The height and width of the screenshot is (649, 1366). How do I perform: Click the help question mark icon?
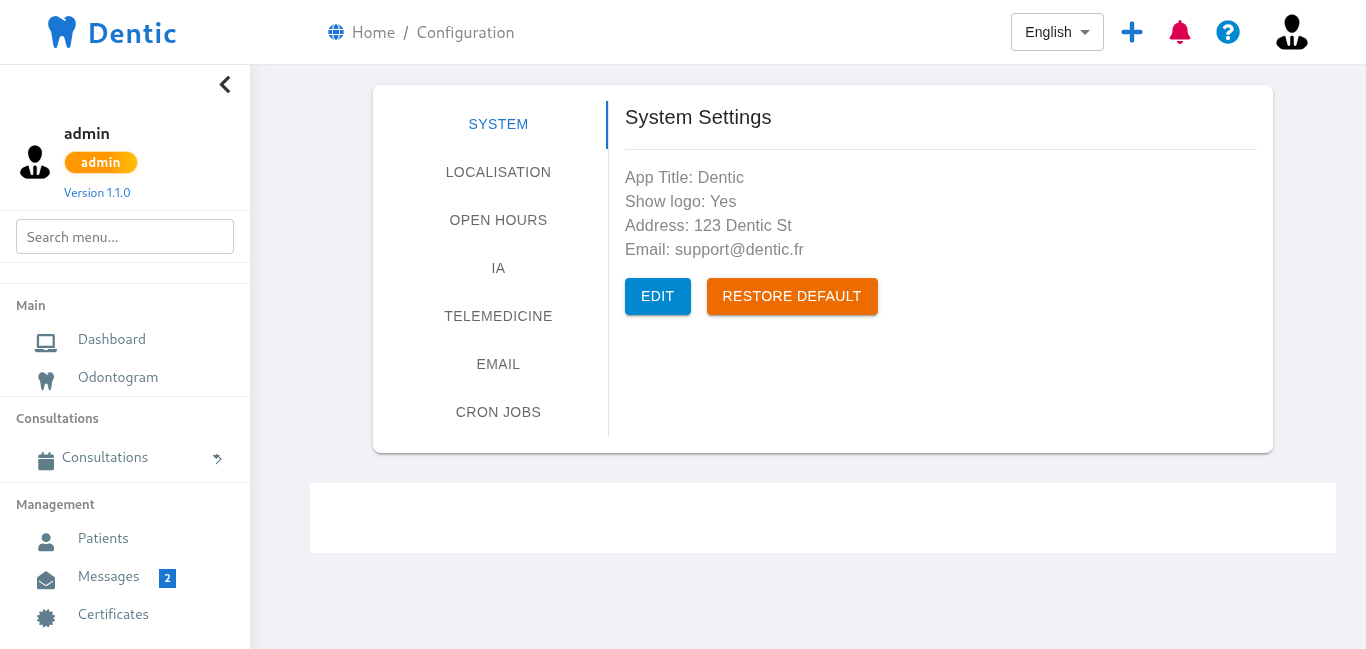[1228, 32]
